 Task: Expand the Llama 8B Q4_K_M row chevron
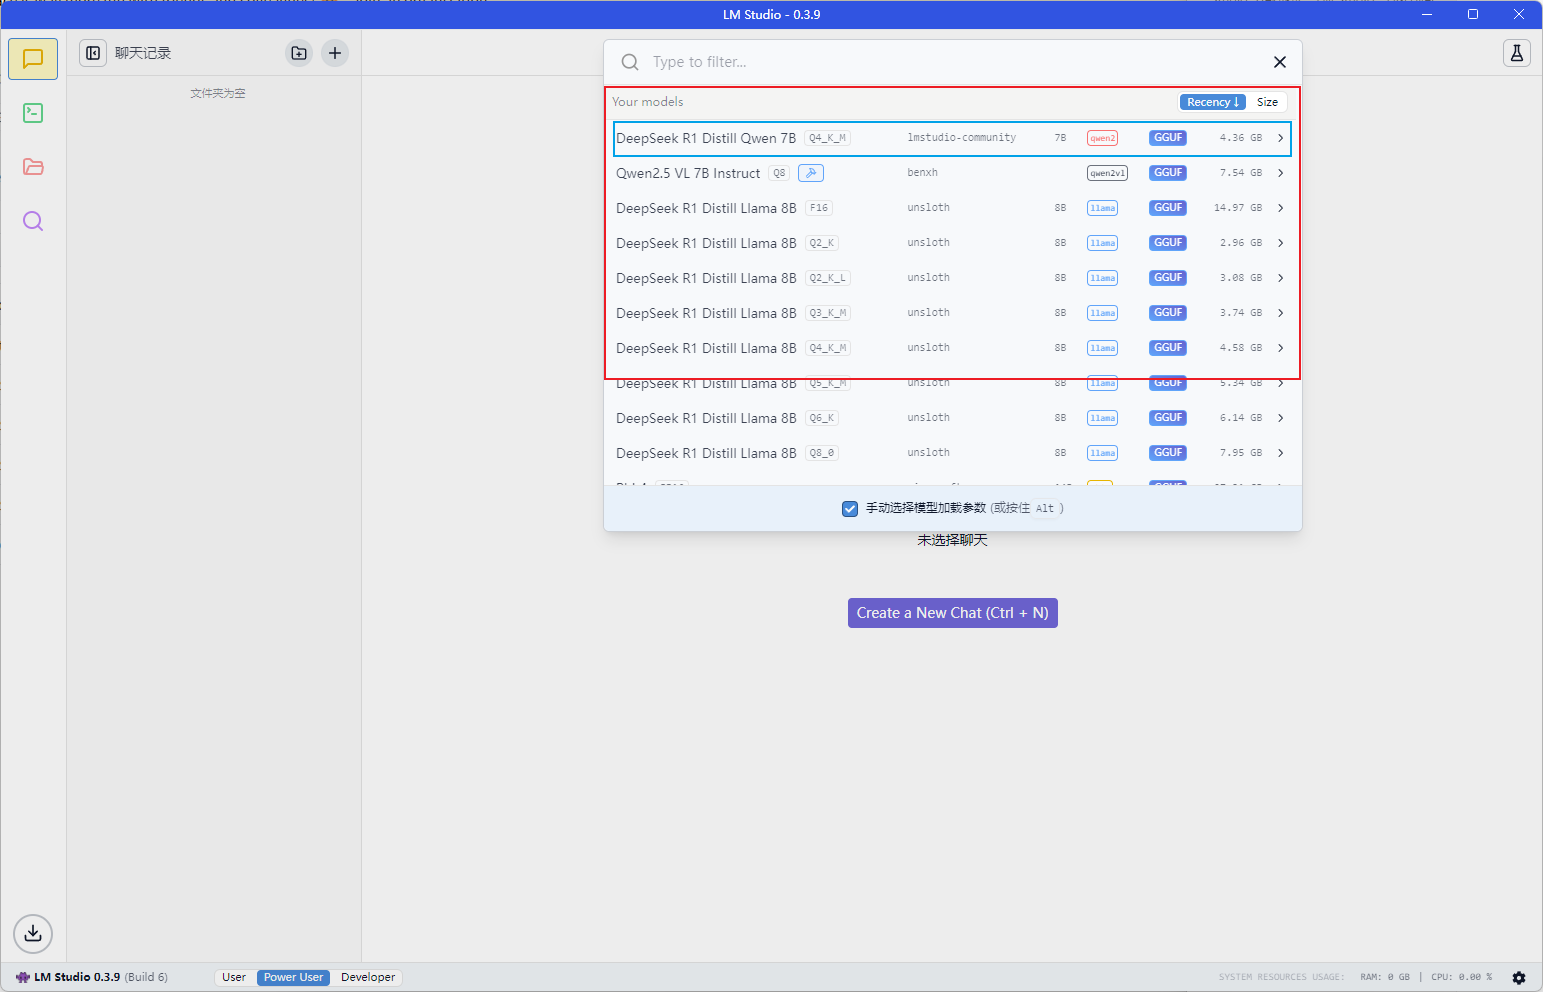[1280, 348]
